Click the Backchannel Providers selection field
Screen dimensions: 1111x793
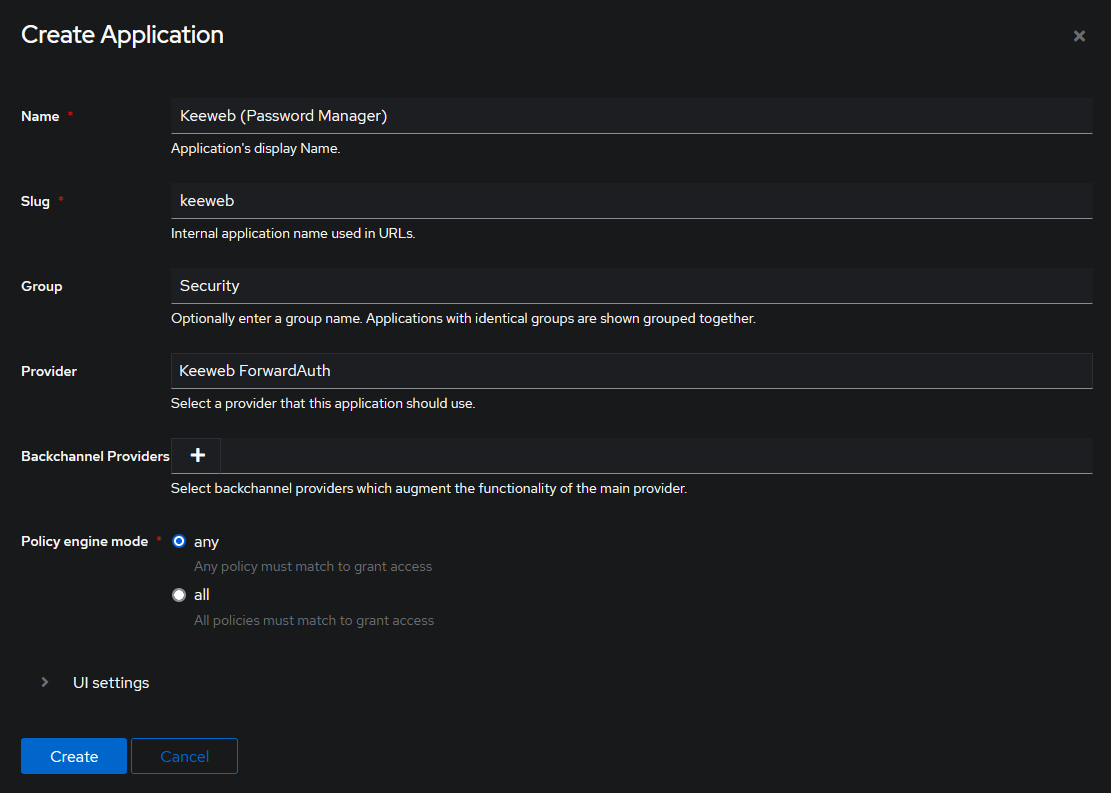pyautogui.click(x=656, y=456)
